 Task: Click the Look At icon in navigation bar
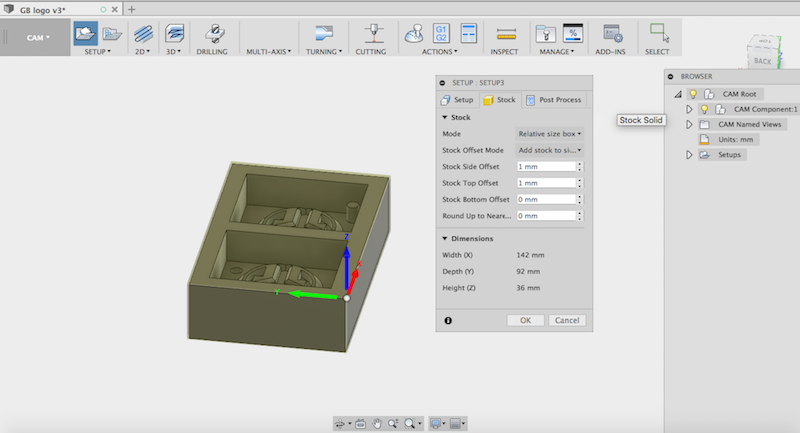point(360,423)
